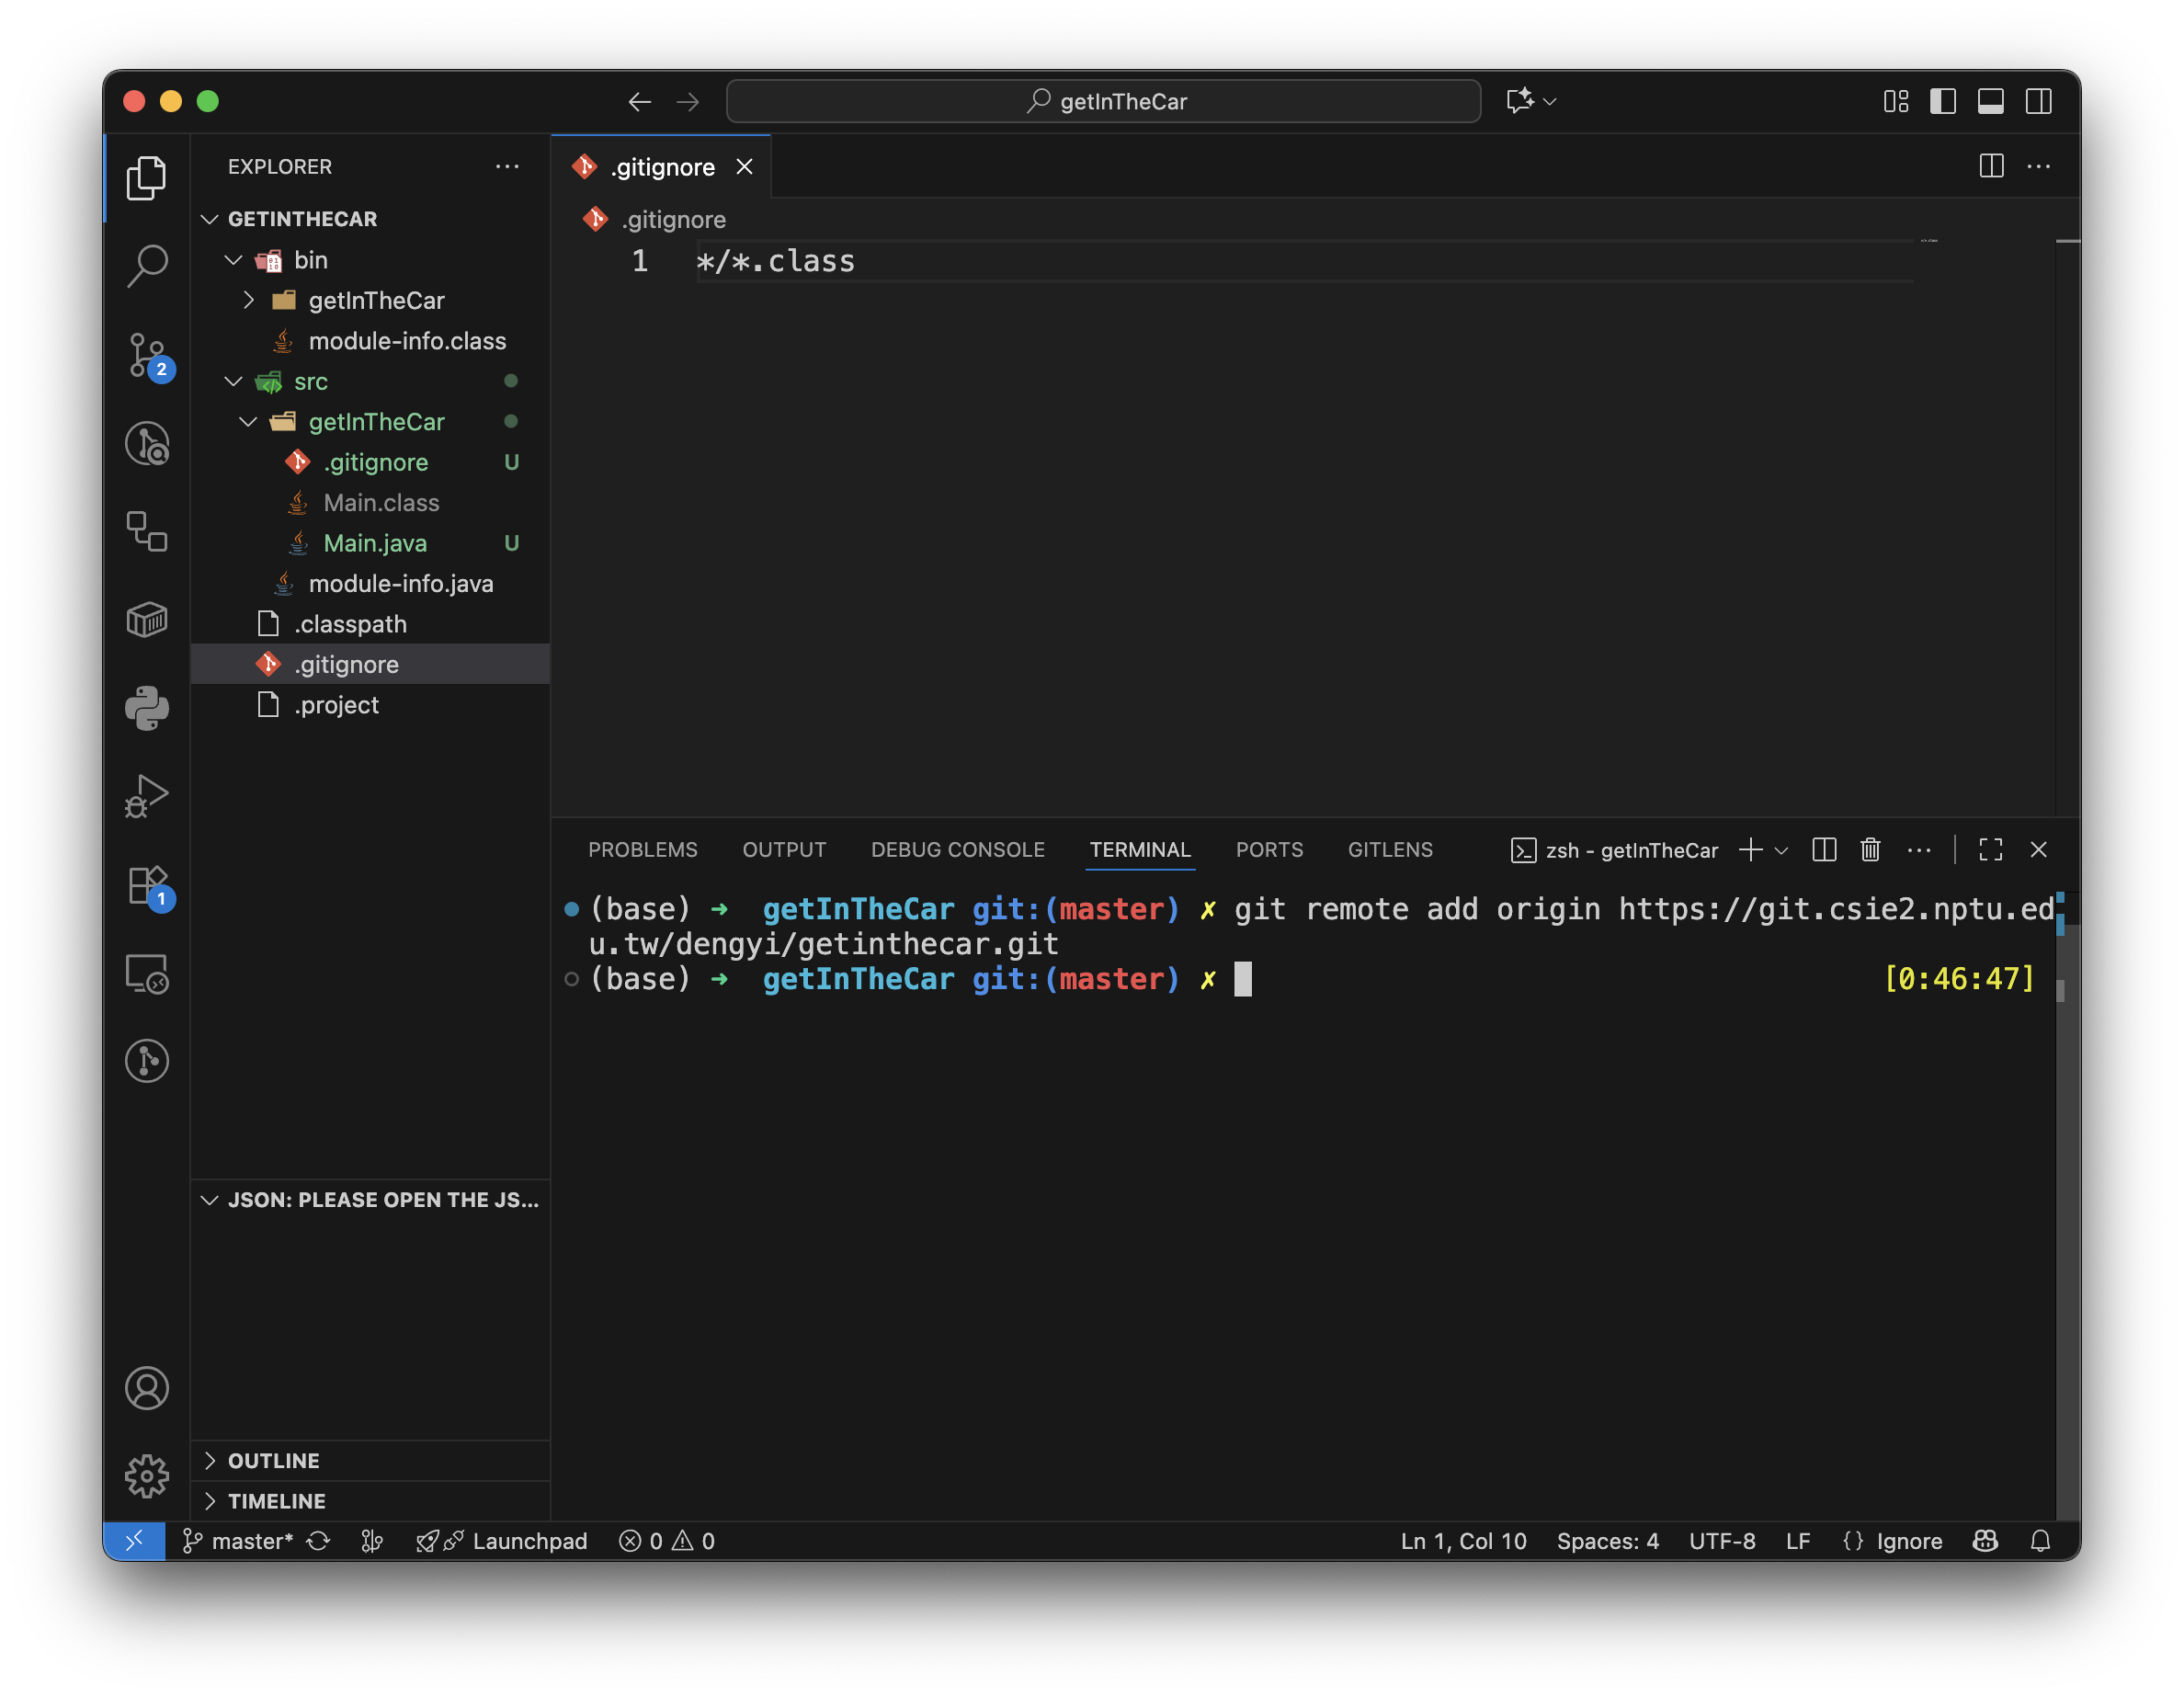The height and width of the screenshot is (1697, 2184).
Task: Switch to the PROBLEMS panel tab
Action: pyautogui.click(x=643, y=850)
